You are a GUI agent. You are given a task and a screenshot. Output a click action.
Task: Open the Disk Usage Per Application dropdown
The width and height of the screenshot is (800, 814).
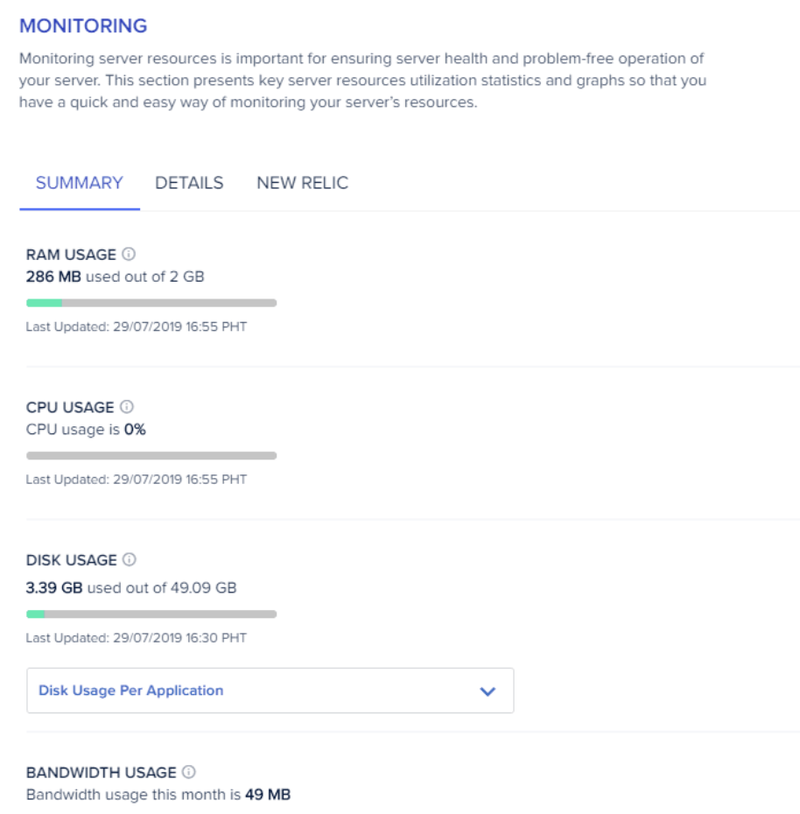(270, 690)
